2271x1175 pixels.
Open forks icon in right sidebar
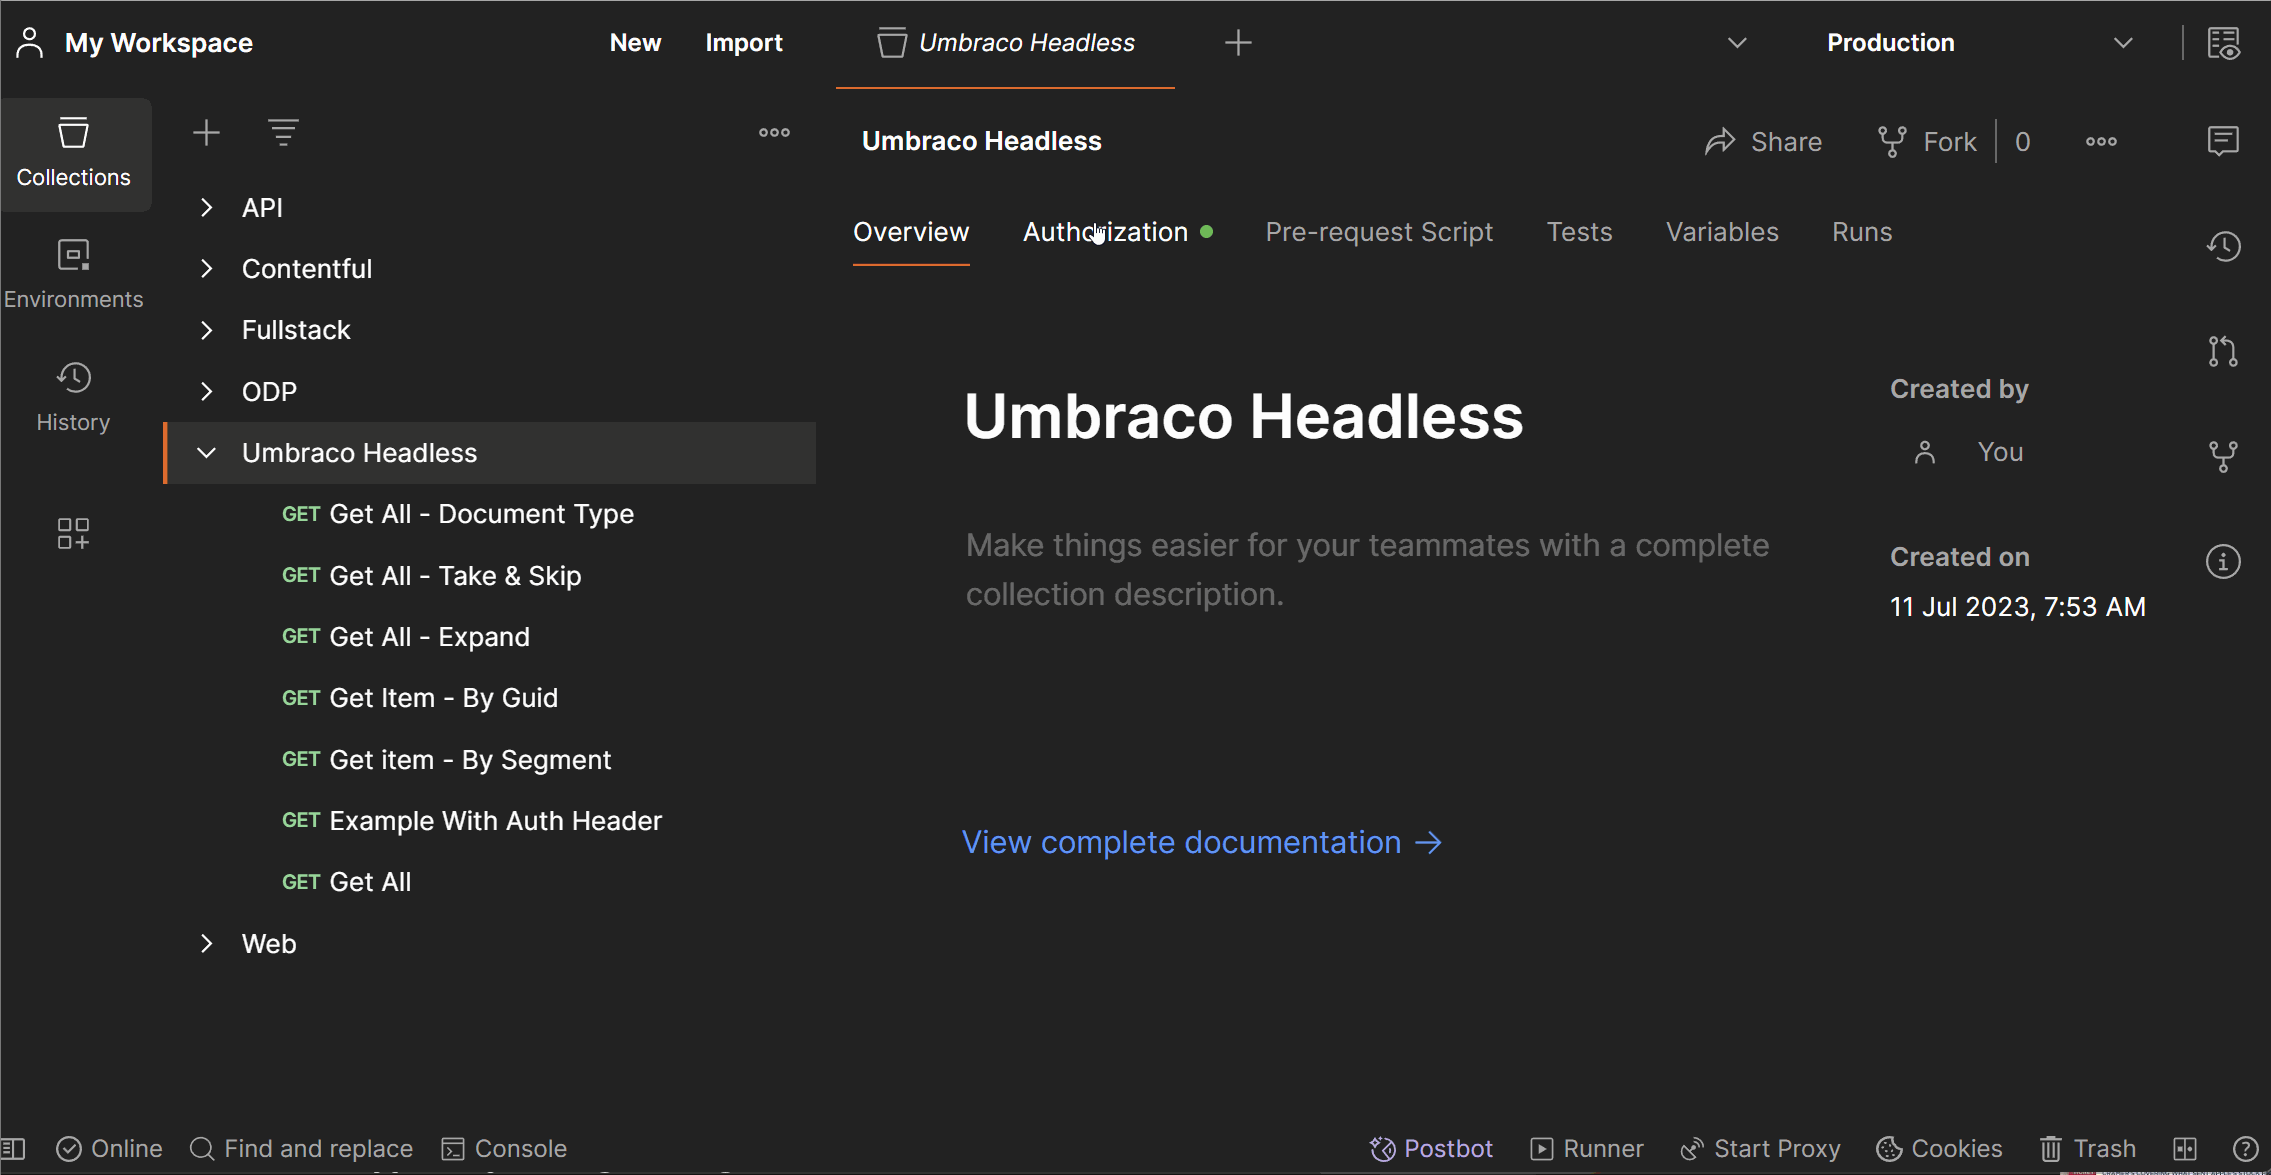tap(2223, 456)
